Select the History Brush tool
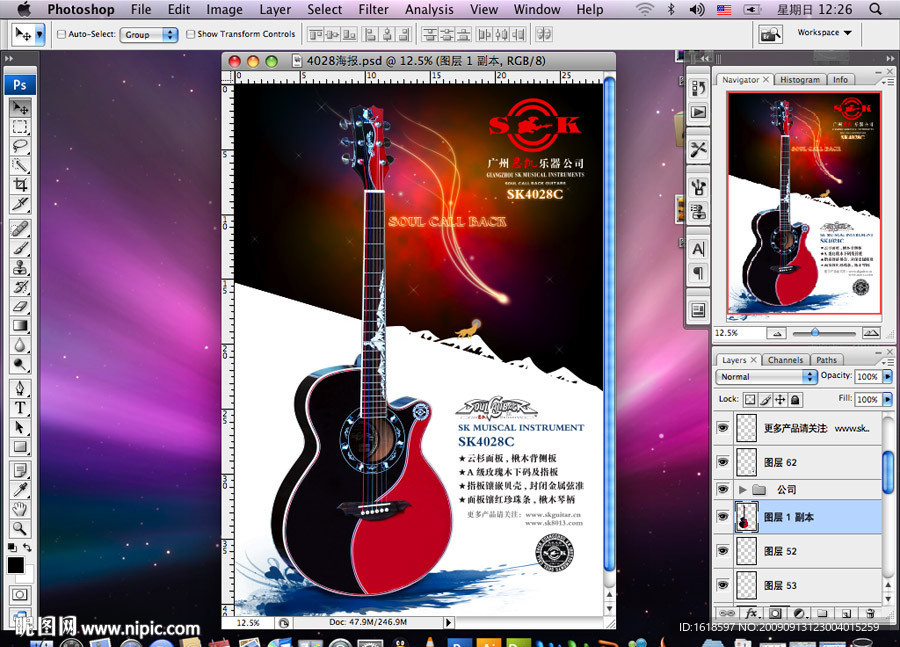 tap(20, 287)
